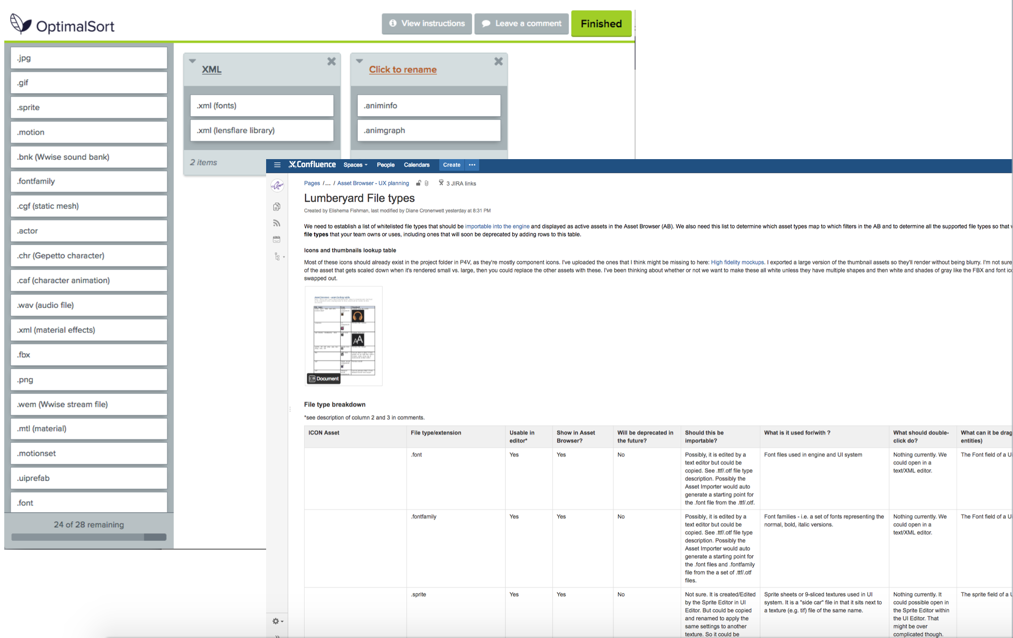Collapse the 'Click to rename' category arrow
Screen dimensions: 1013x638
[x=360, y=61]
